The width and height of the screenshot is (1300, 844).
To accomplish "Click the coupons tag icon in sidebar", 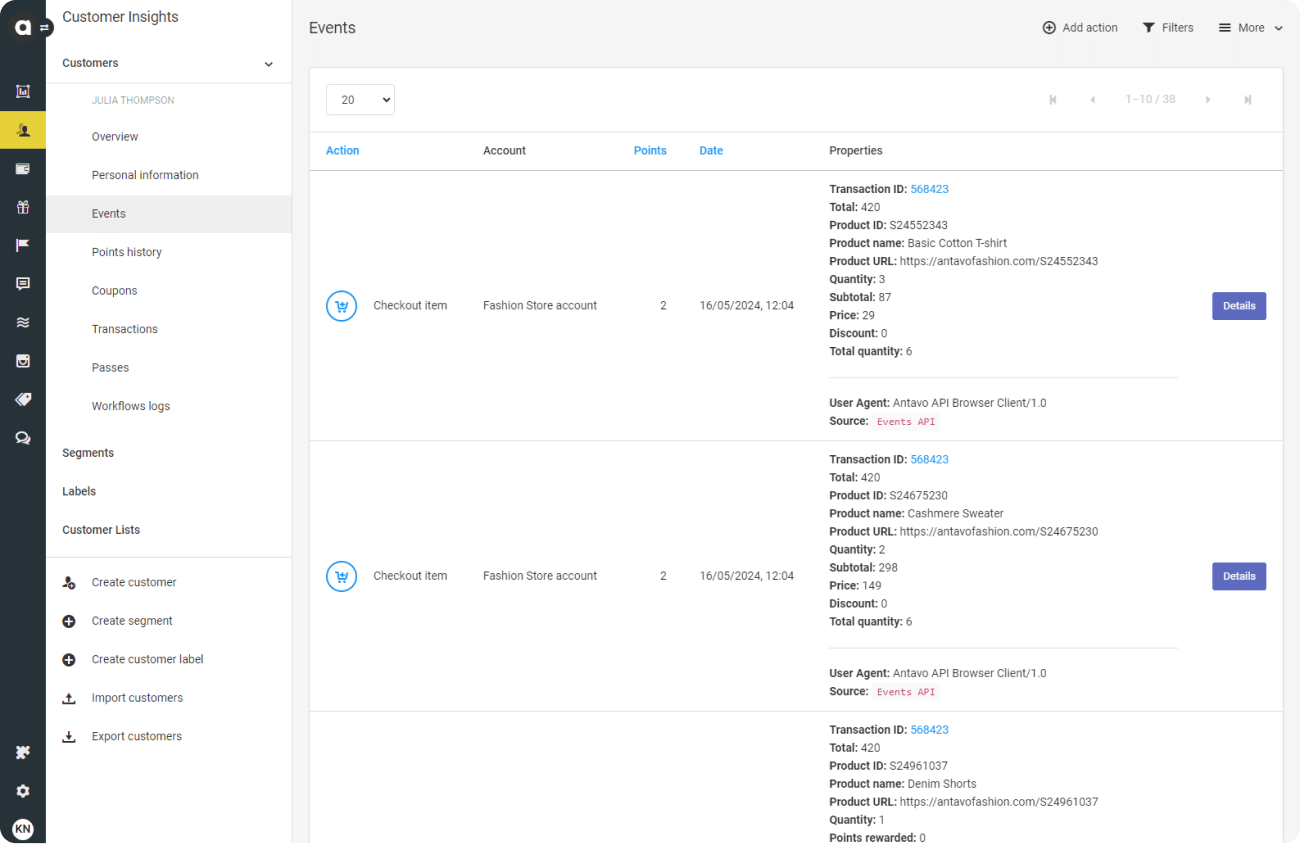I will [23, 399].
